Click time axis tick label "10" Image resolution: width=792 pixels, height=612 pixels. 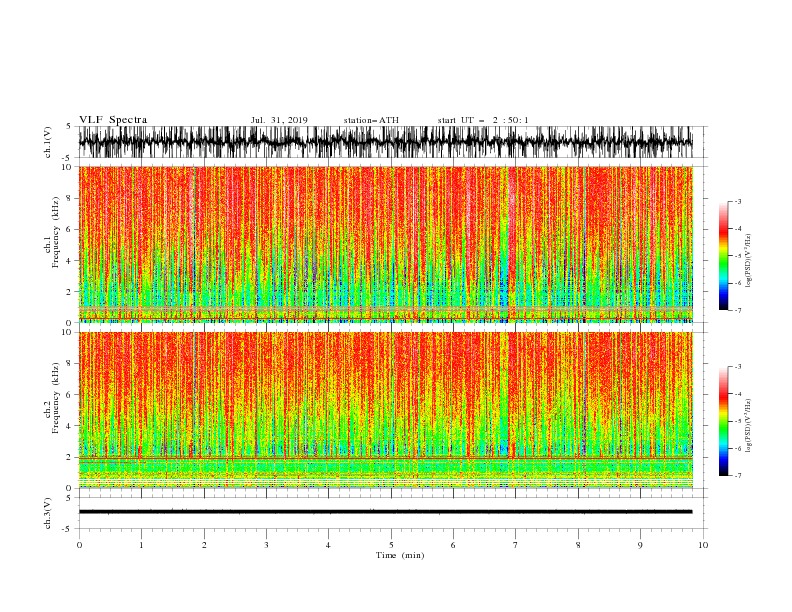click(x=703, y=545)
